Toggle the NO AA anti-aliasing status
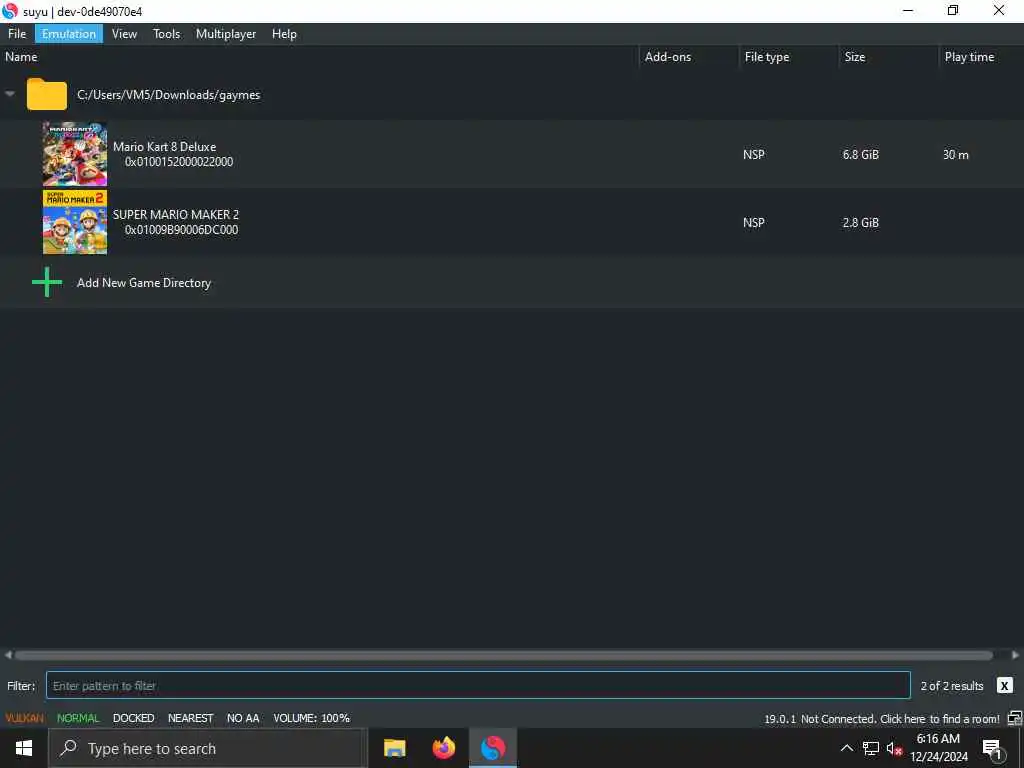The image size is (1024, 768). [243, 718]
